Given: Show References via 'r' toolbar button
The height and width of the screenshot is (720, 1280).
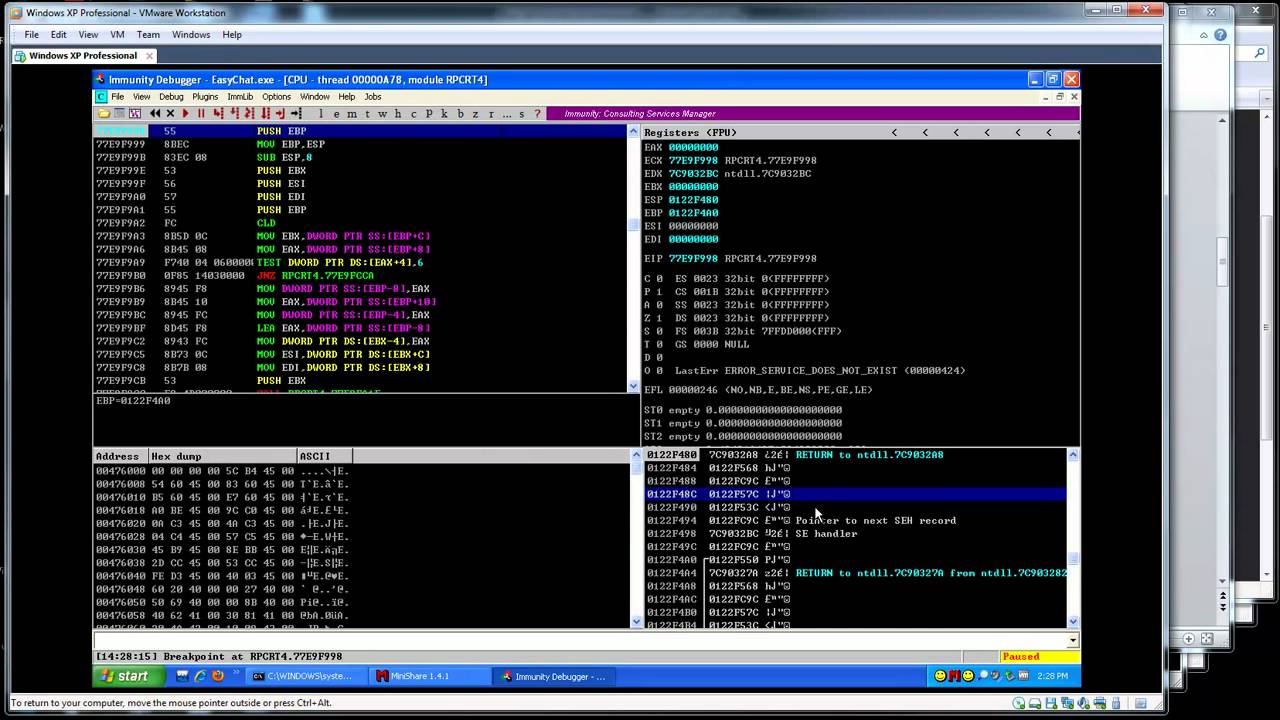Looking at the screenshot, I should tap(491, 114).
